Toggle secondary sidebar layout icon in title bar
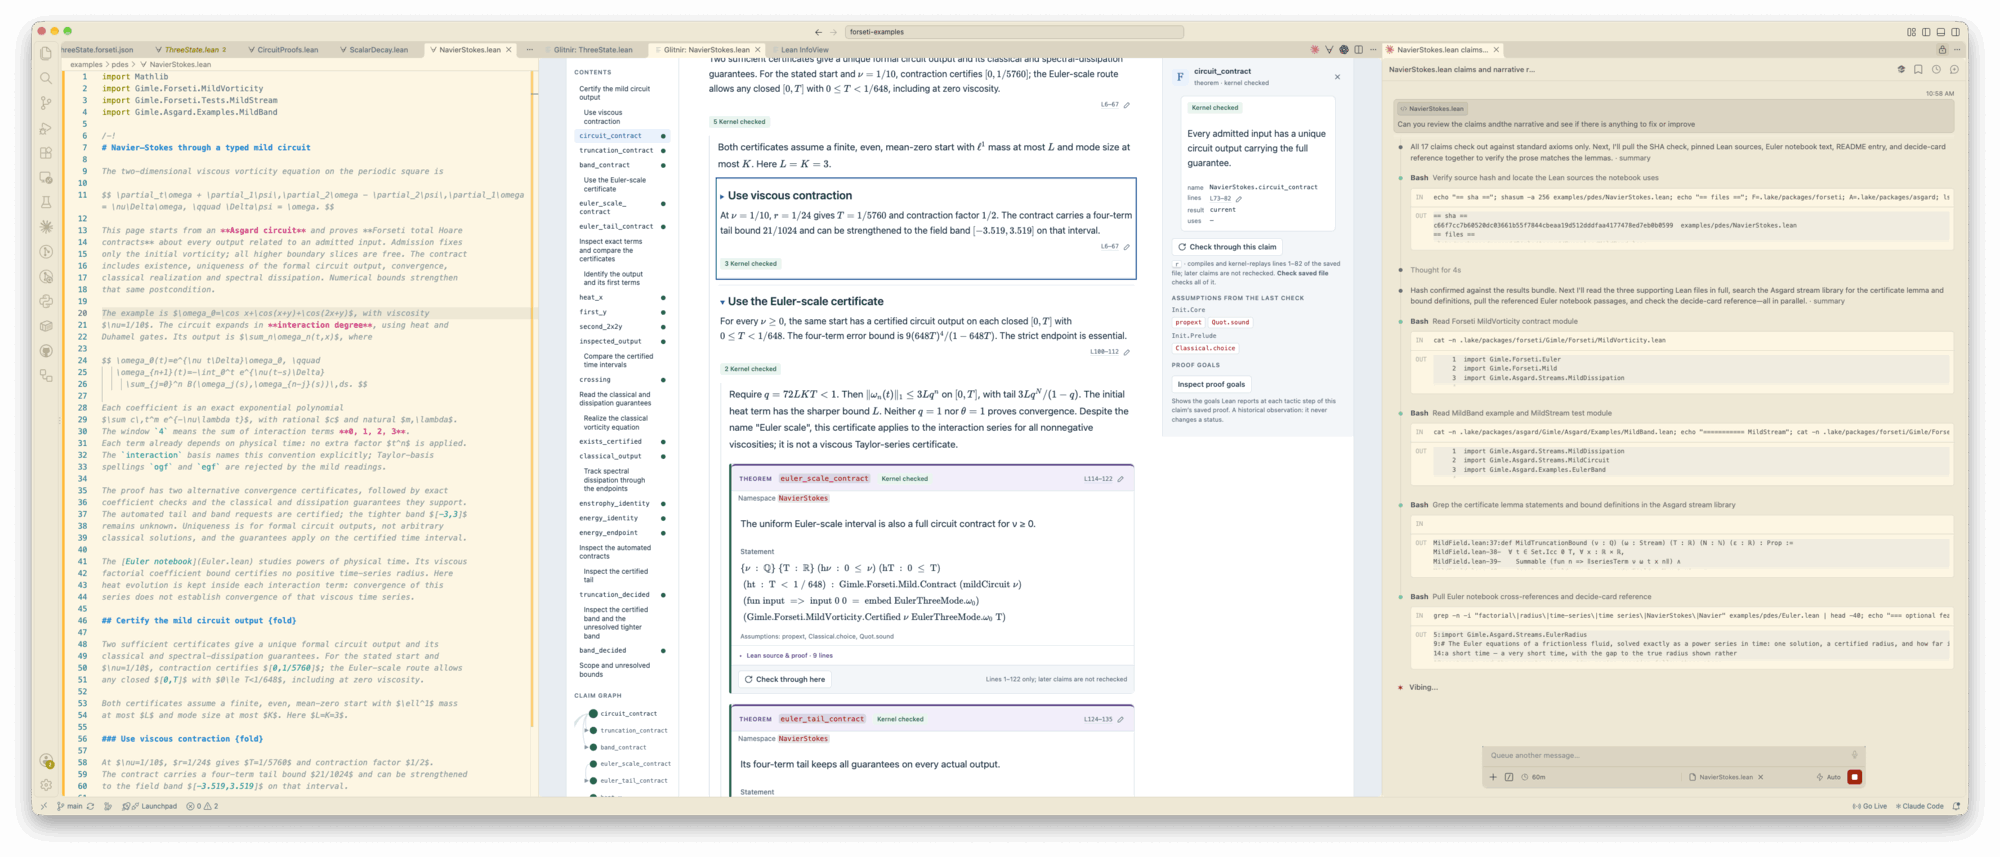The width and height of the screenshot is (2000, 857). [1955, 32]
